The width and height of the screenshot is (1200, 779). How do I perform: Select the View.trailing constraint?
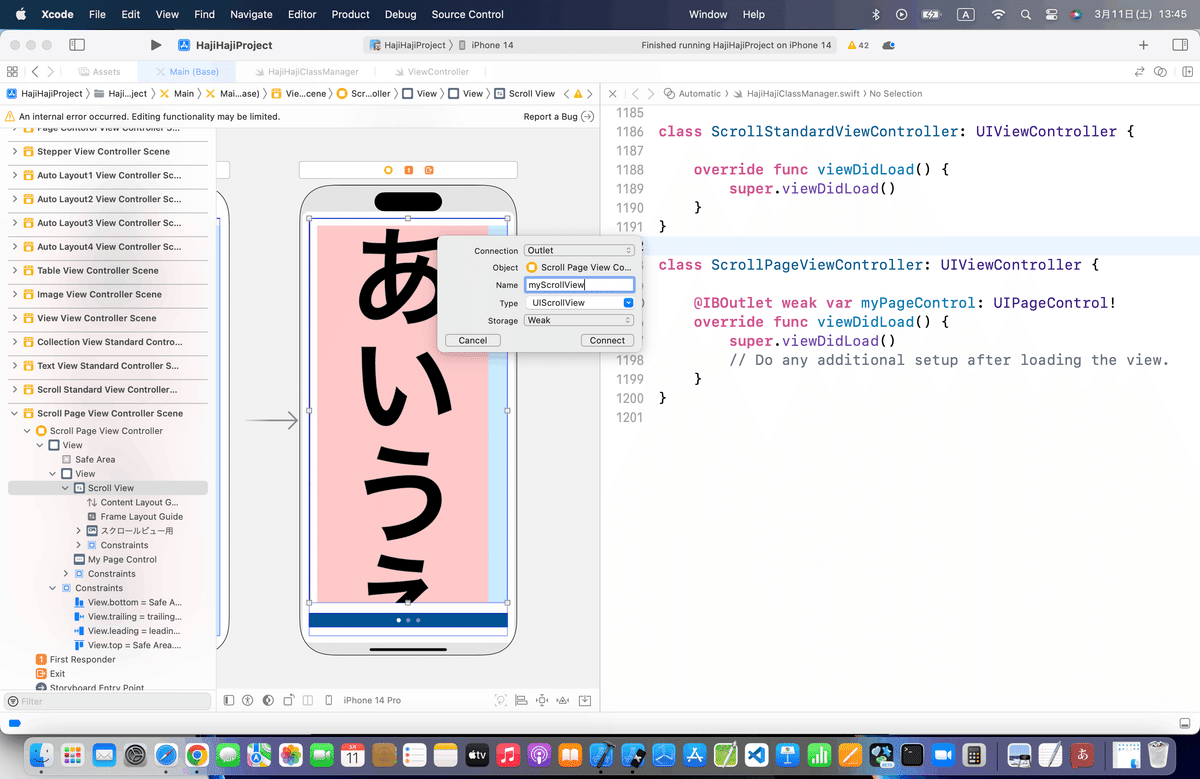[x=128, y=617]
